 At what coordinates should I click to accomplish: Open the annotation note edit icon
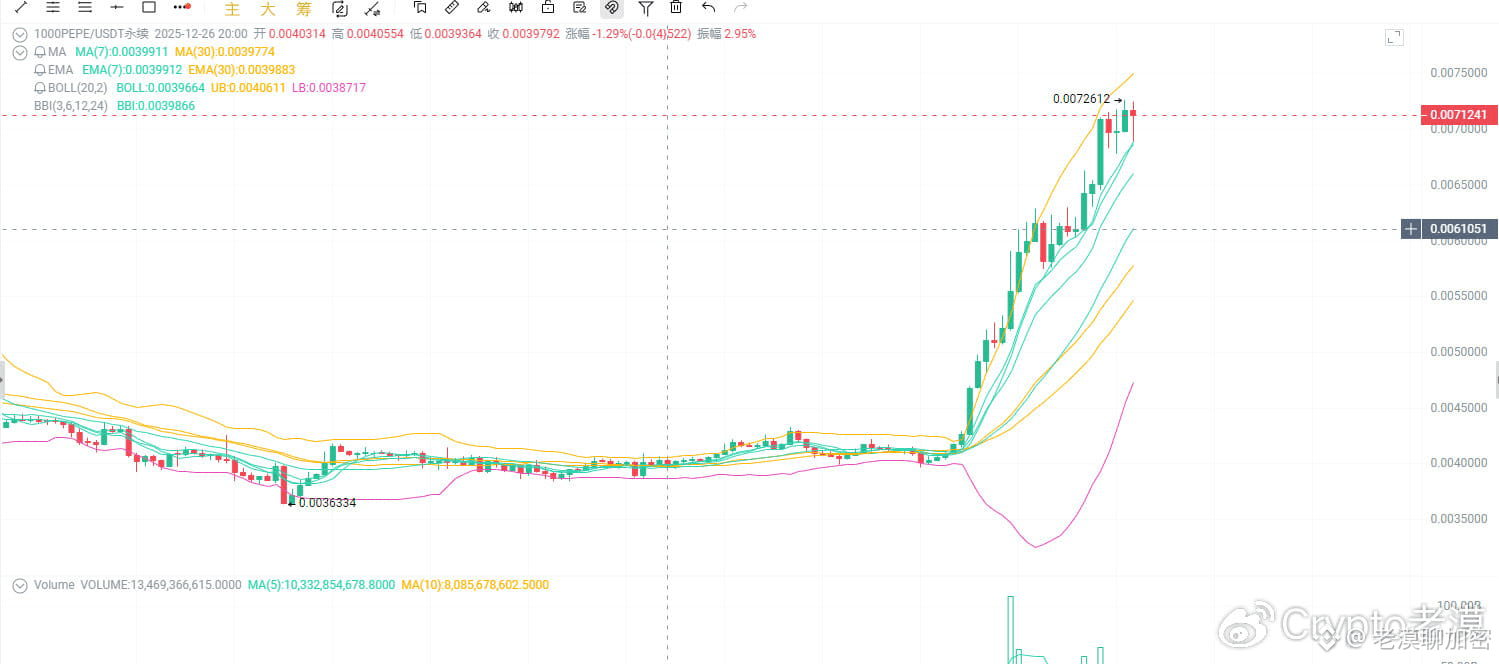(x=580, y=8)
